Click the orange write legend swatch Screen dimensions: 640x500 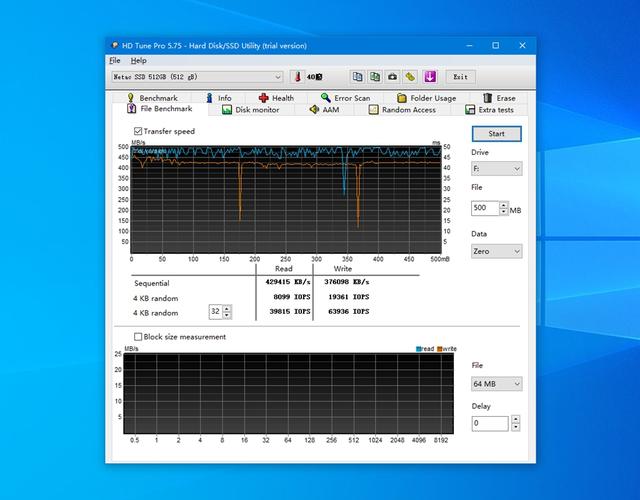tap(440, 349)
